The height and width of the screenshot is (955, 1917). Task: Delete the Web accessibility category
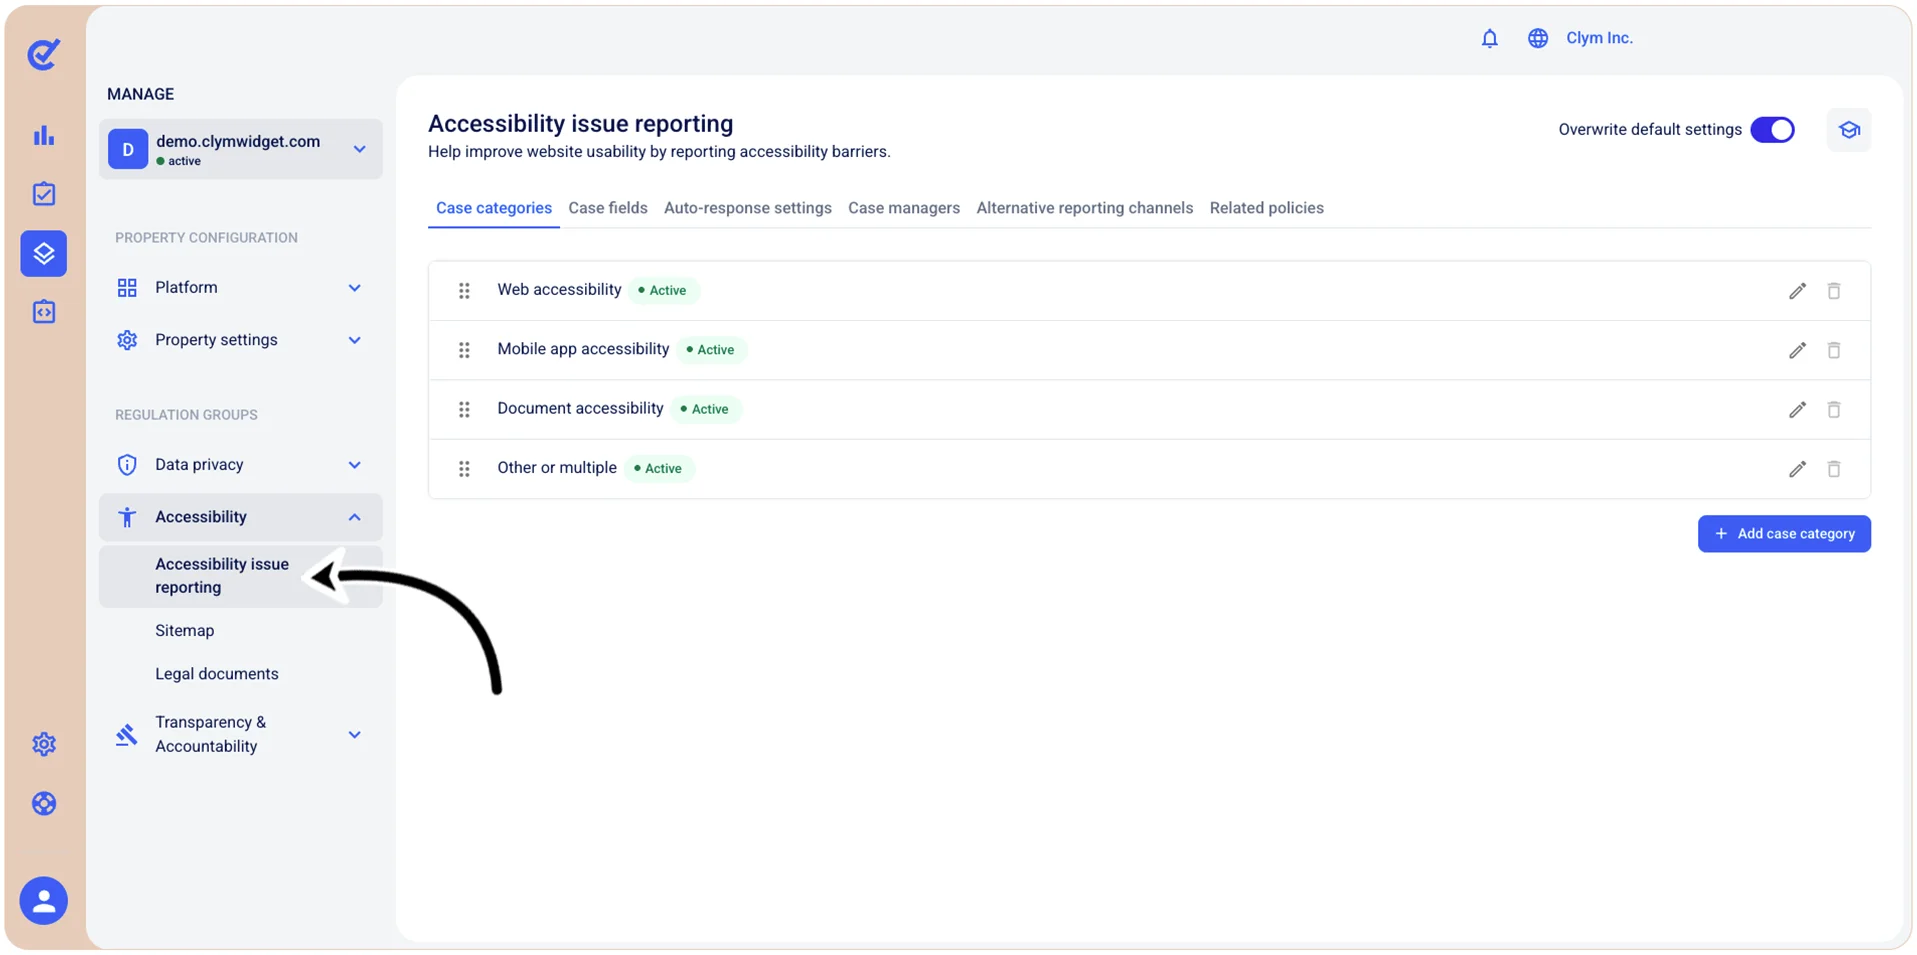pyautogui.click(x=1834, y=291)
